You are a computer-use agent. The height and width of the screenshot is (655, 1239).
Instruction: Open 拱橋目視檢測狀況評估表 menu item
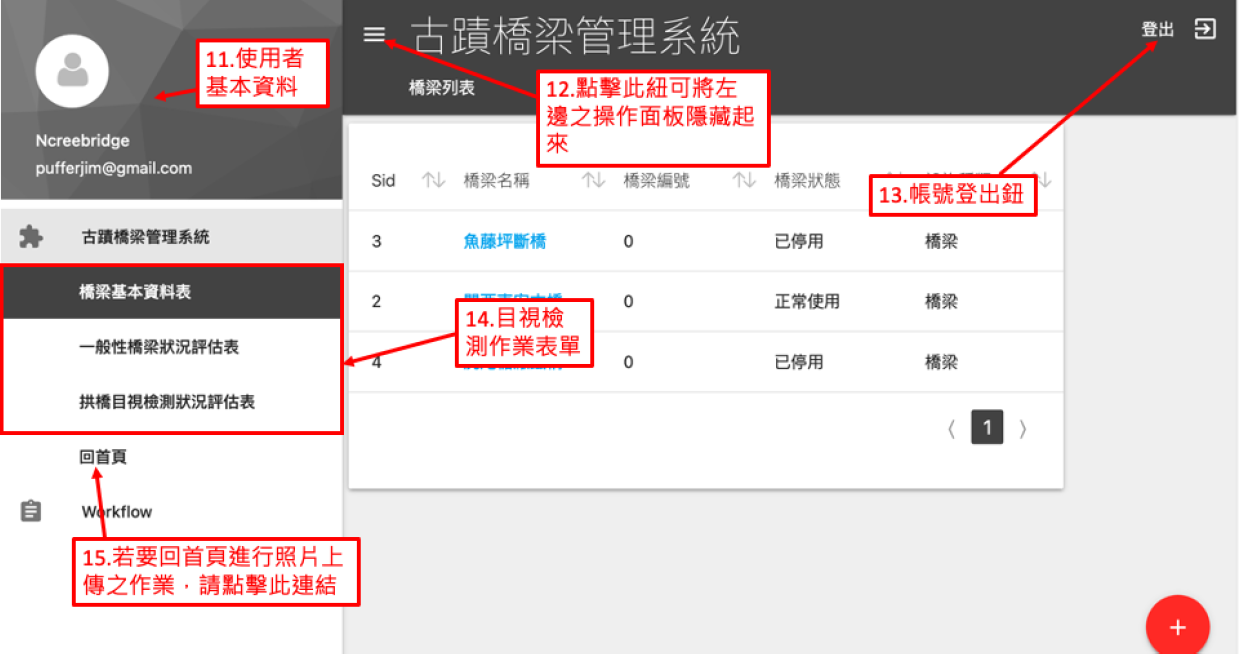[166, 401]
